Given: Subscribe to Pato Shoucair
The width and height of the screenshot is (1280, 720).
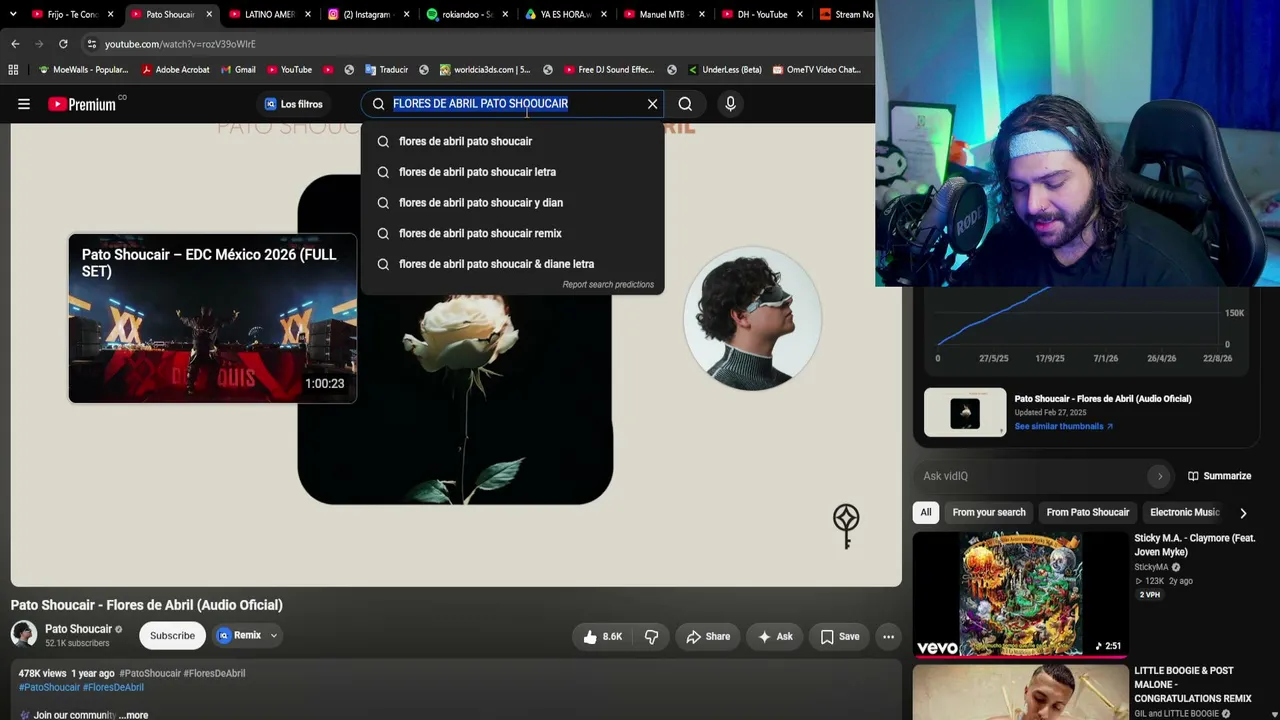Looking at the screenshot, I should tap(172, 636).
